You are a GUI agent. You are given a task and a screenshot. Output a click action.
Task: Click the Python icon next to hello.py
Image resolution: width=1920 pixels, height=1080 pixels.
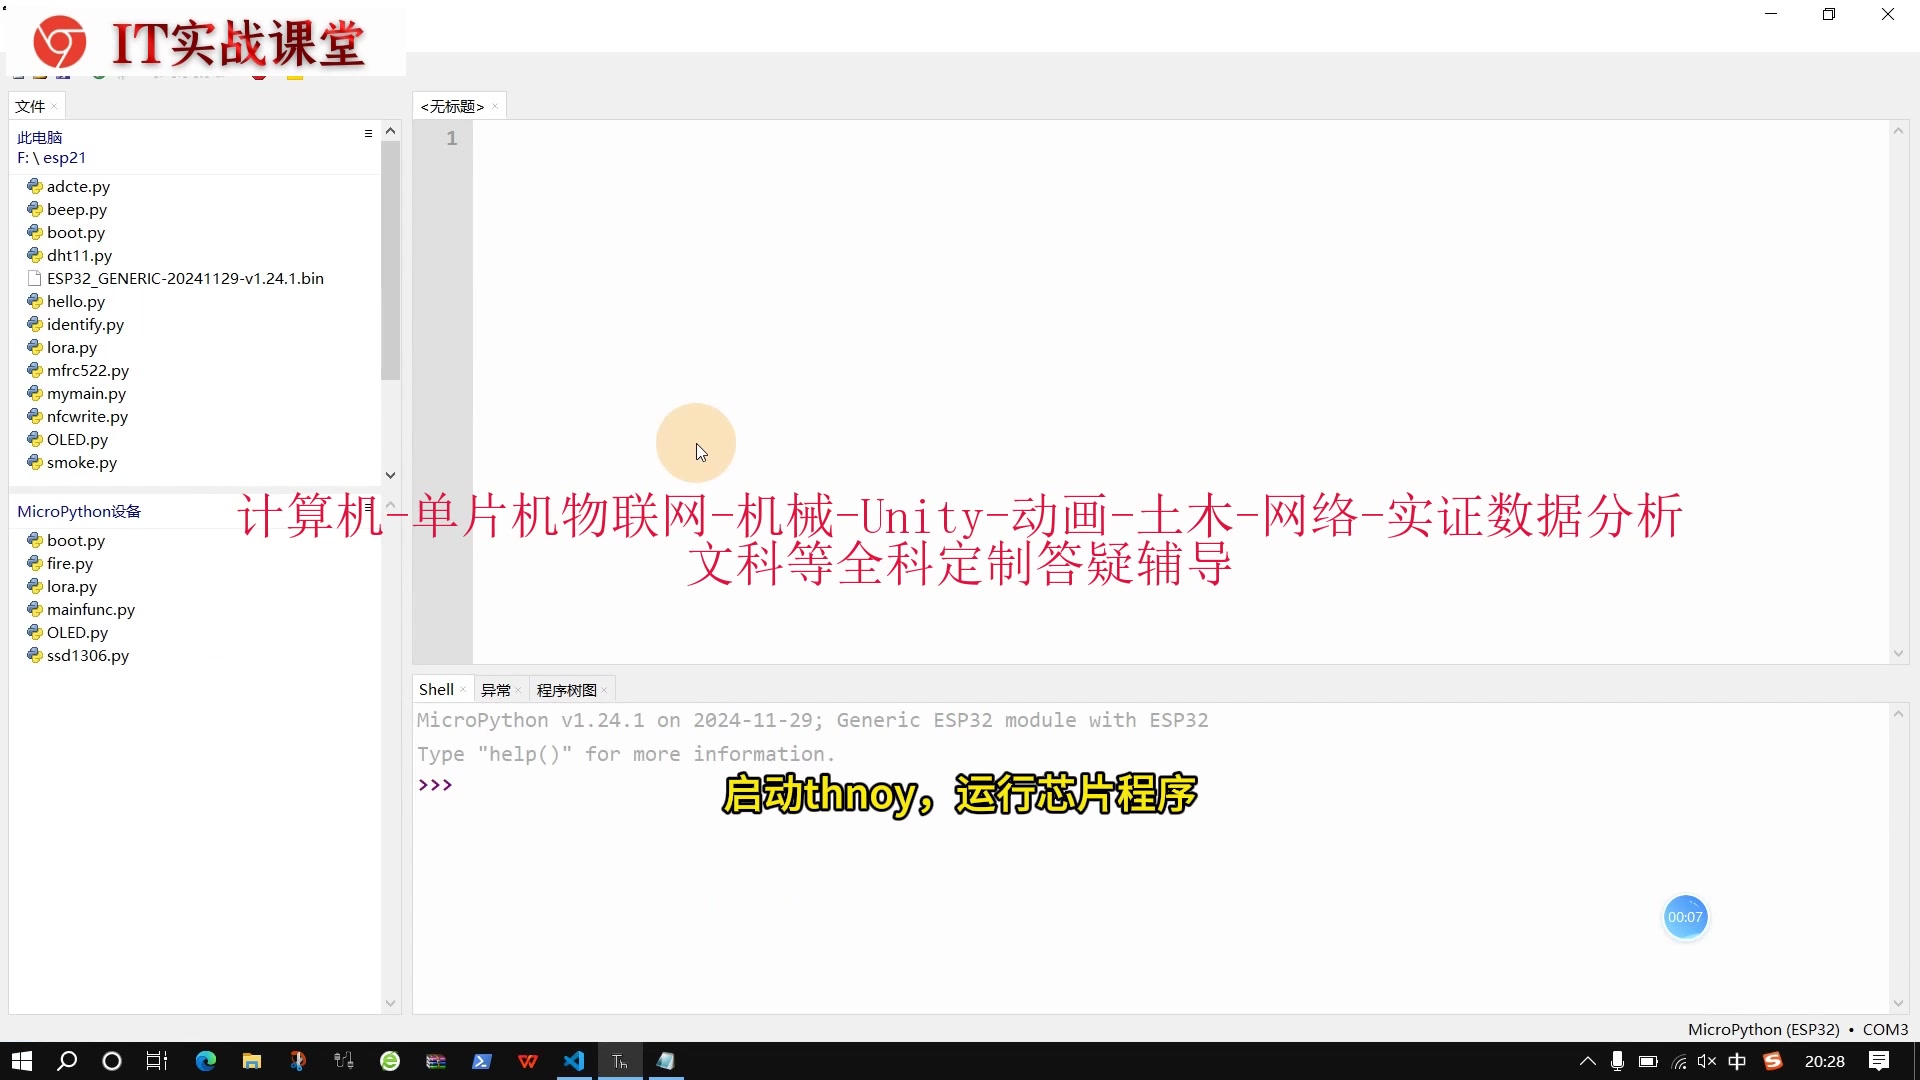pyautogui.click(x=35, y=301)
